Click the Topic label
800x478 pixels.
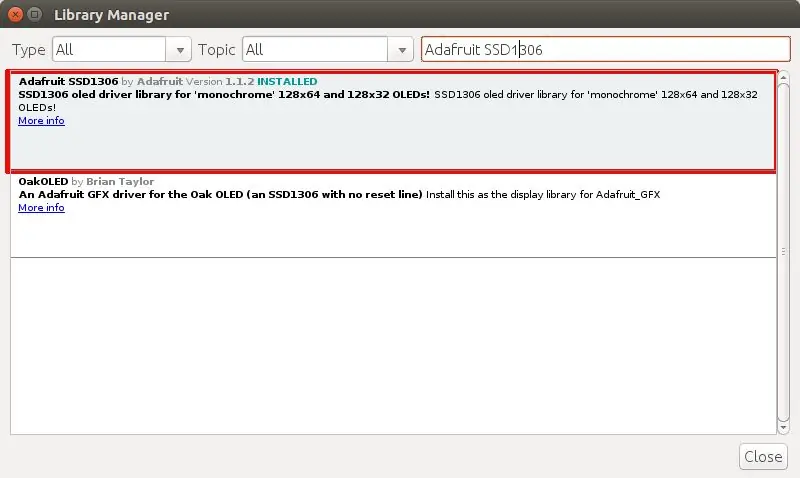coord(216,49)
